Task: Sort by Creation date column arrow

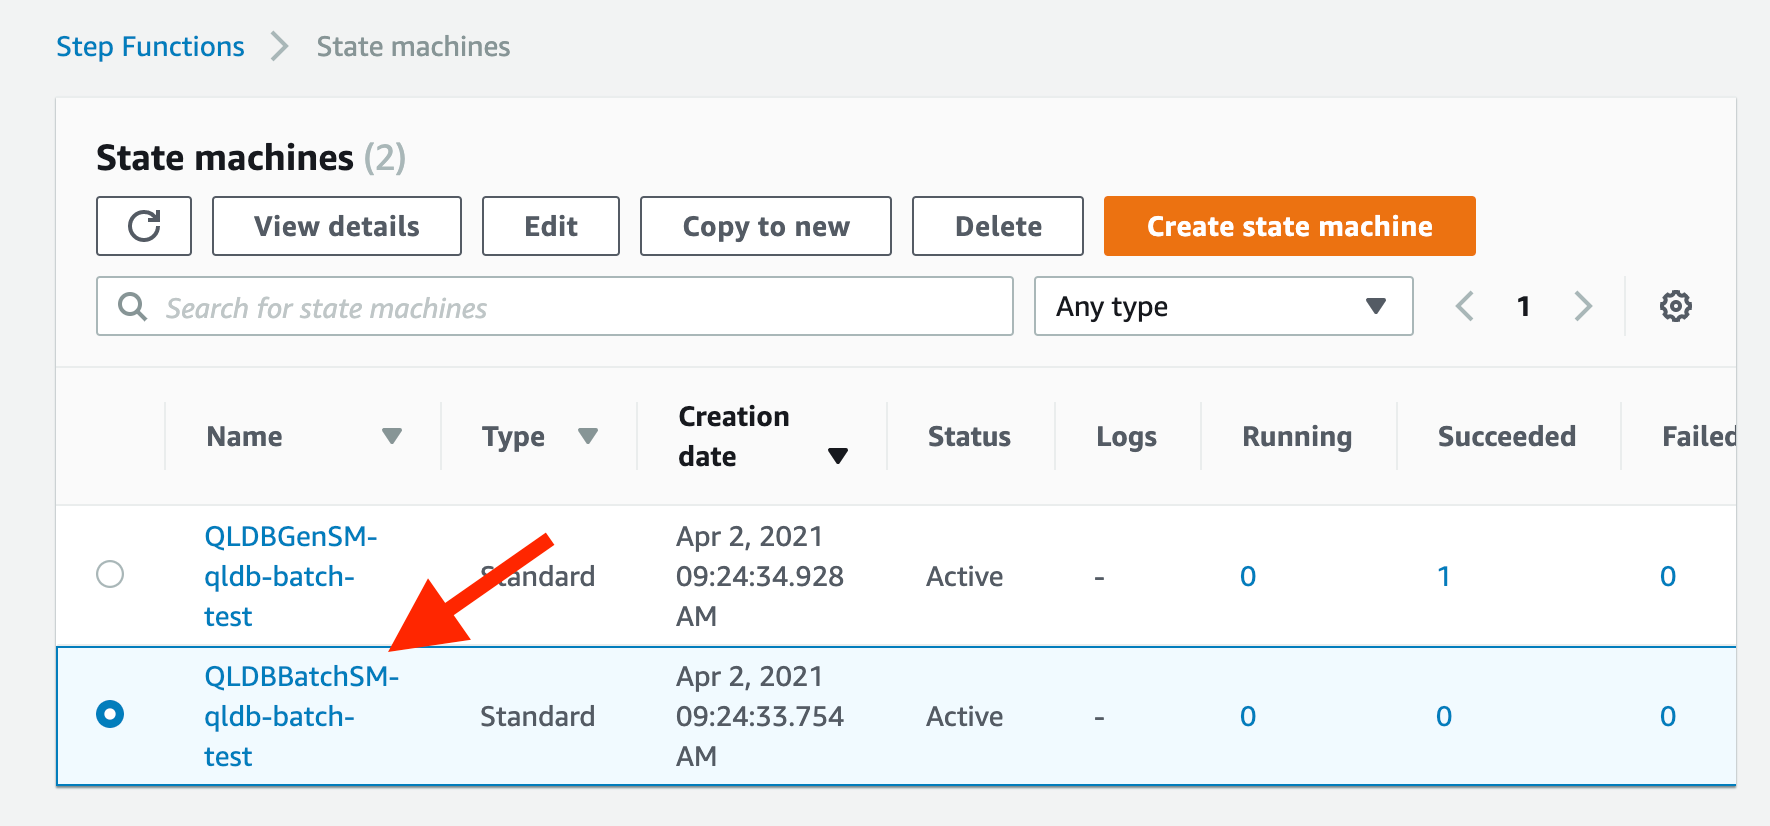Action: point(838,456)
